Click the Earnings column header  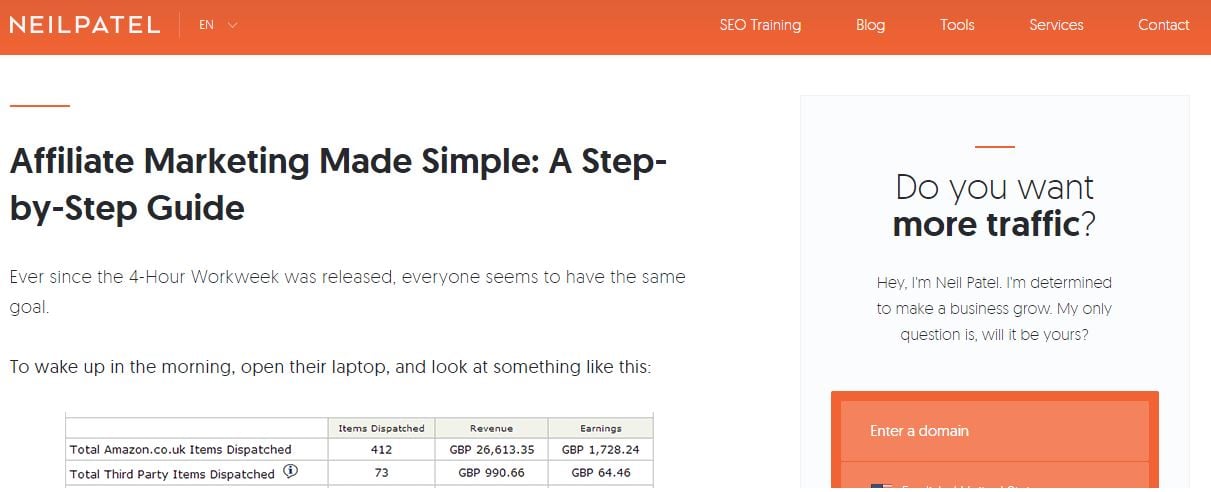599,428
